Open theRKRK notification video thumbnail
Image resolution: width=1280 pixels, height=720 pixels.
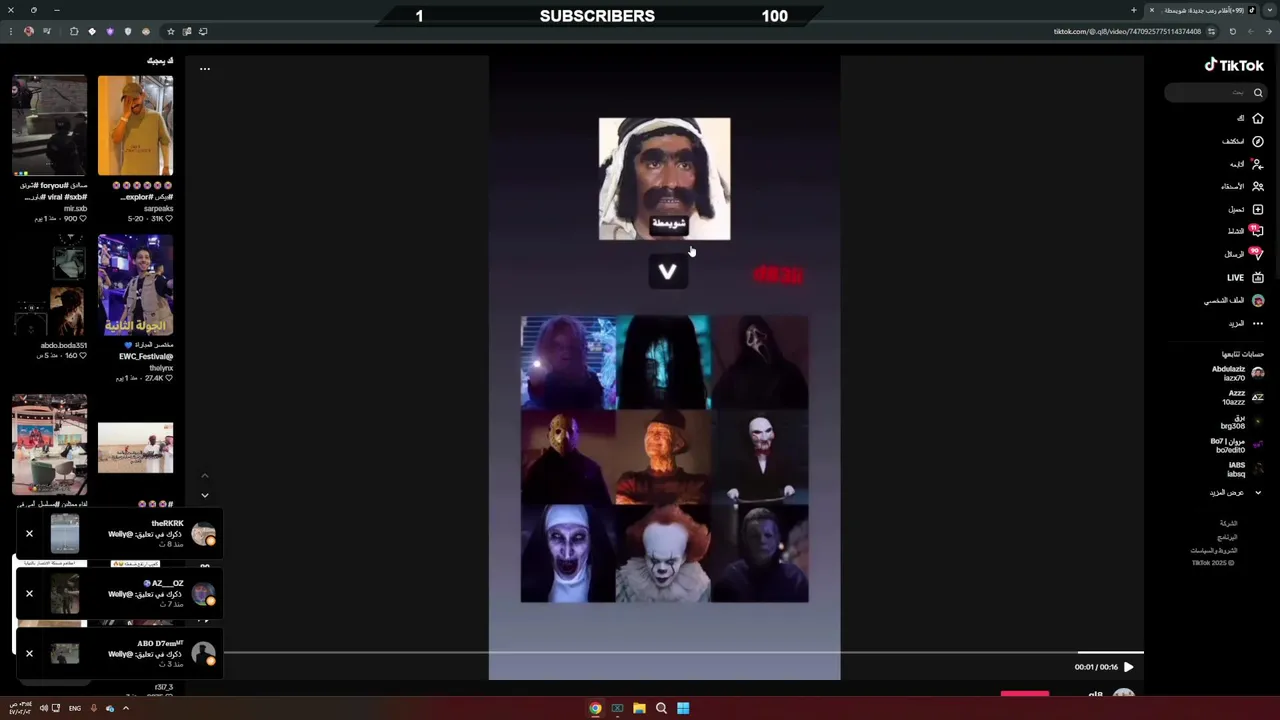tap(65, 534)
